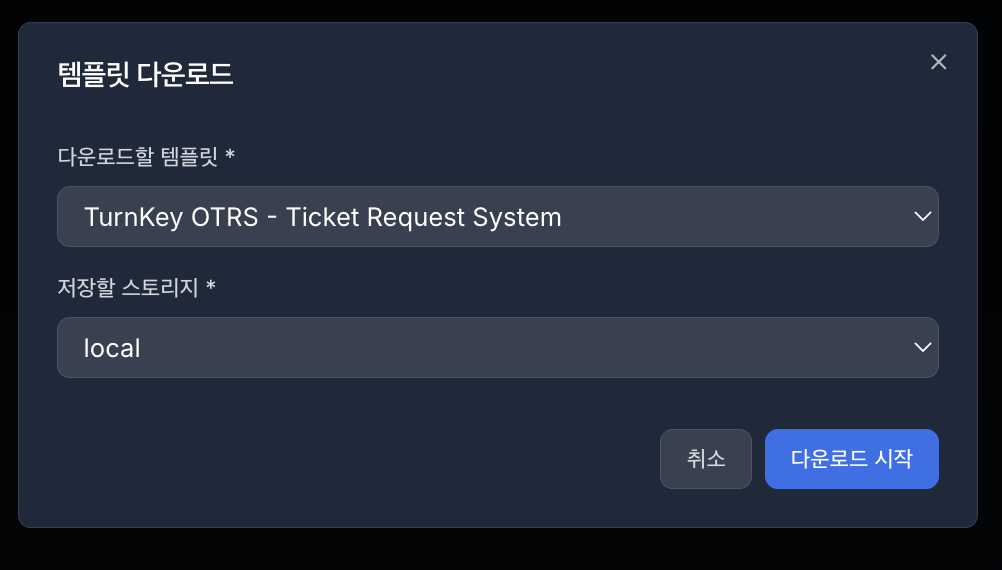The height and width of the screenshot is (570, 1002).
Task: Expand the template list showing Ticket Request System
Action: pos(497,216)
